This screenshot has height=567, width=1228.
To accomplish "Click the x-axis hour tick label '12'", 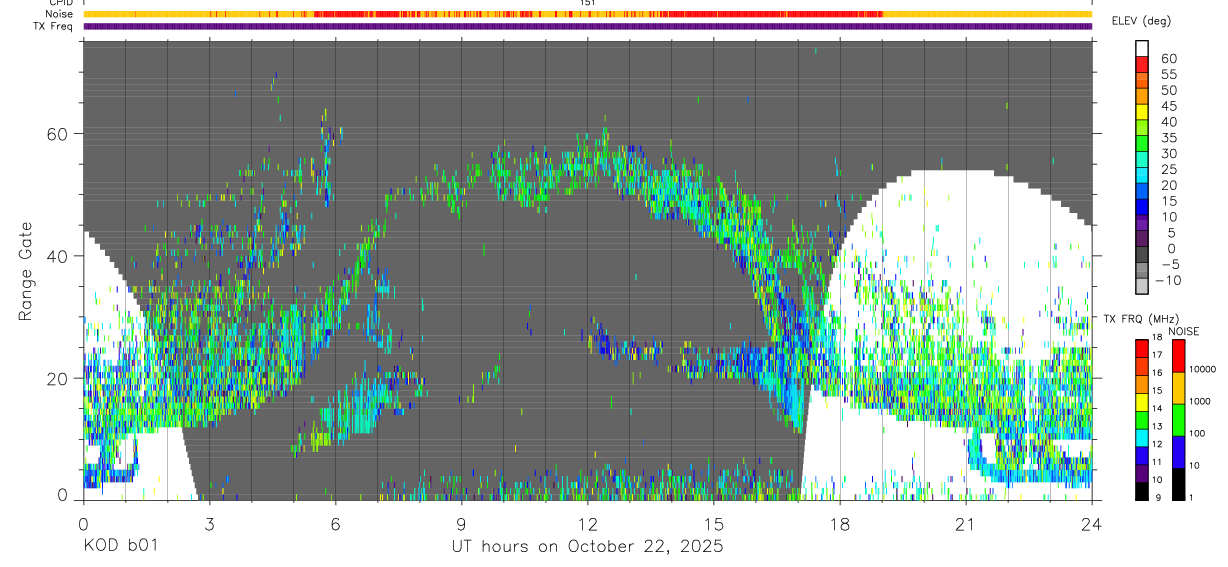I will pos(587,523).
